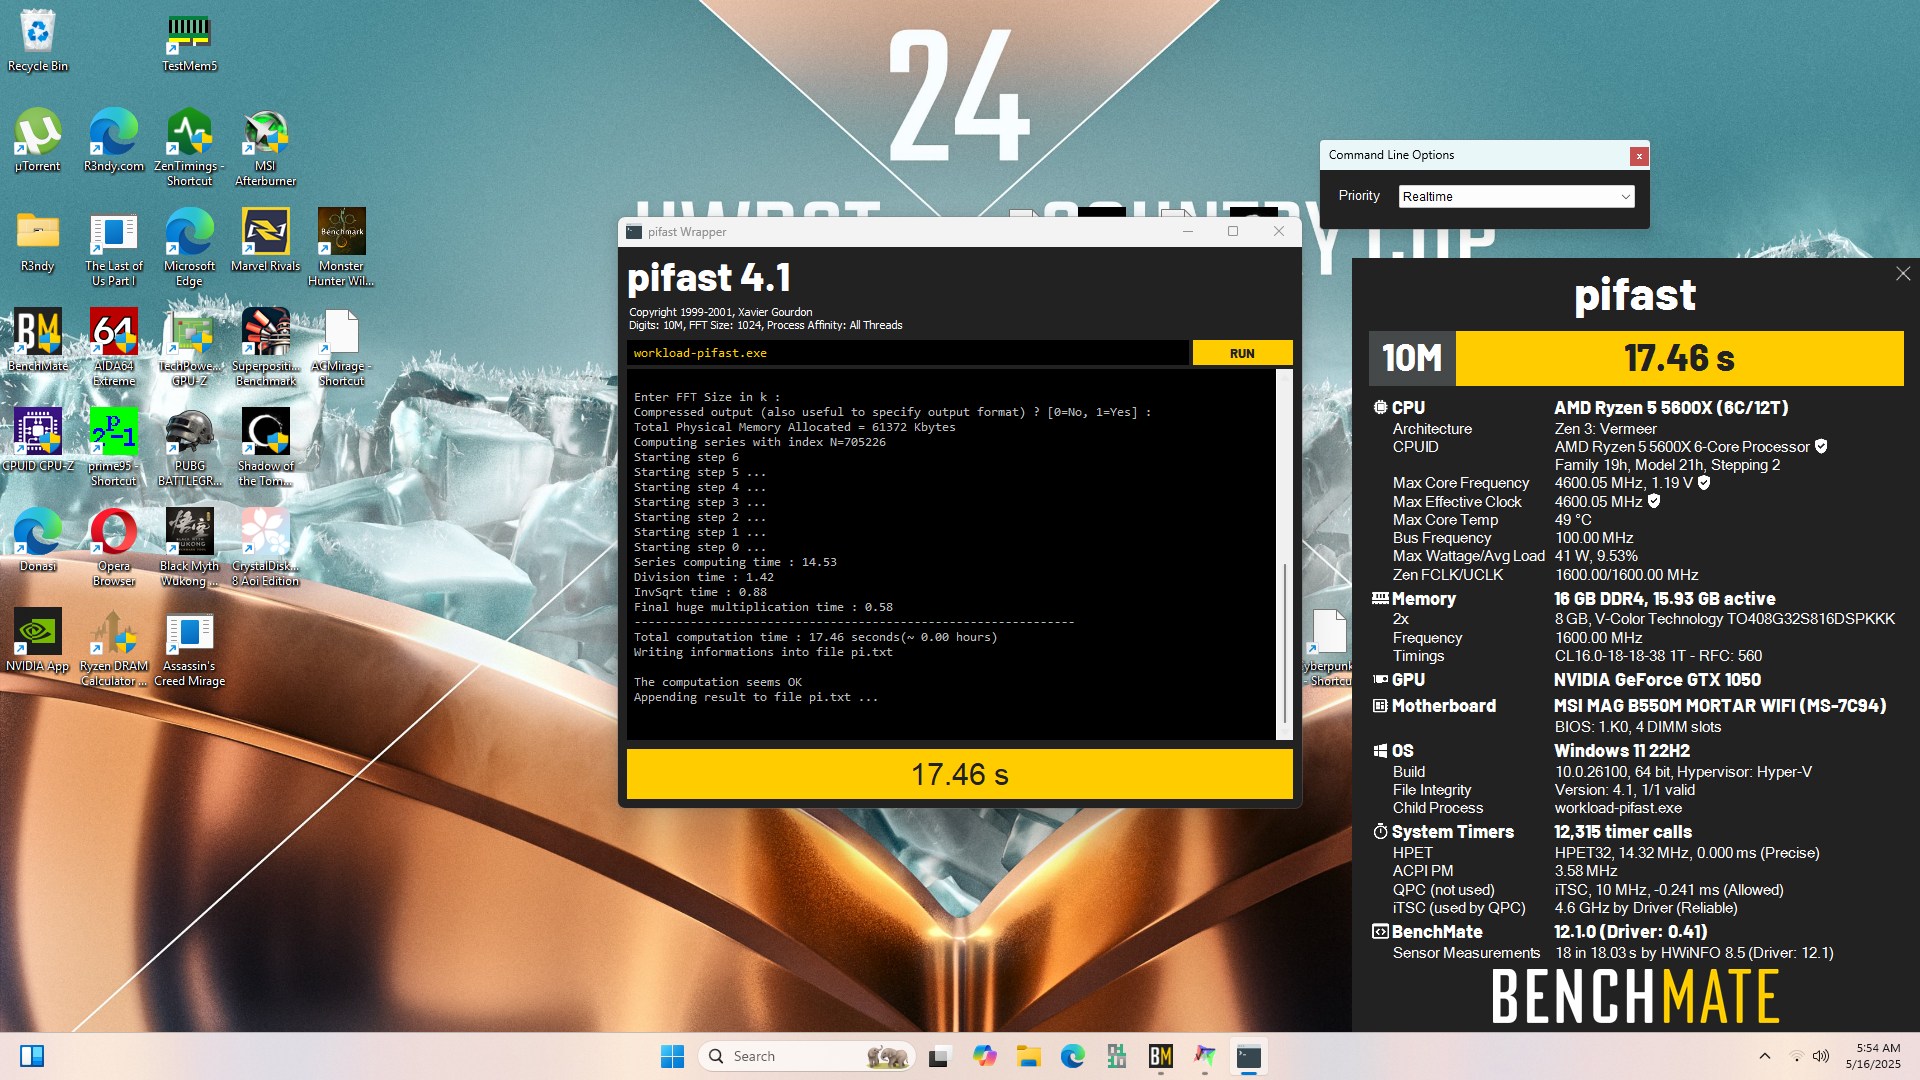This screenshot has width=1920, height=1080.
Task: Launch the Marvel Rivals desktop shortcut
Action: pyautogui.click(x=265, y=240)
